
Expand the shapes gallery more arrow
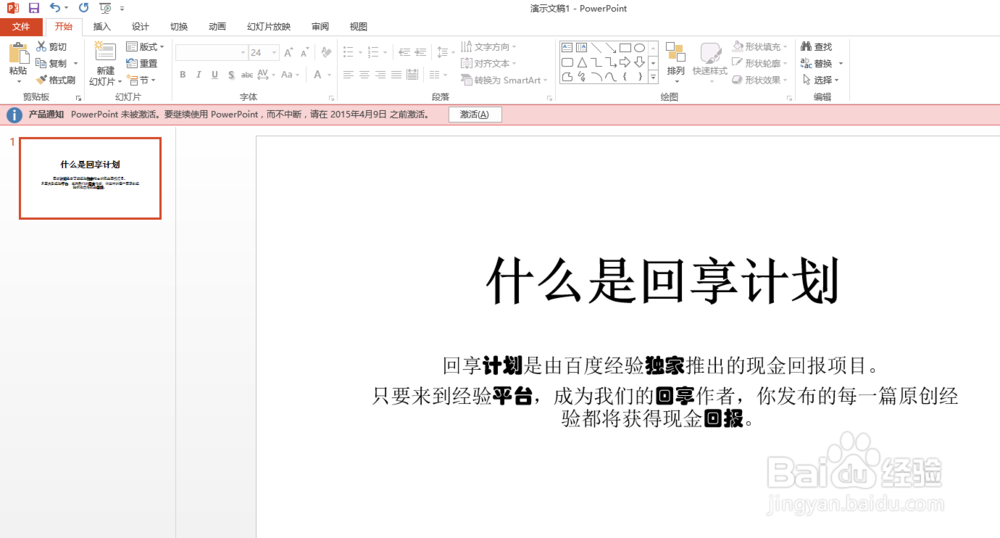(x=653, y=77)
